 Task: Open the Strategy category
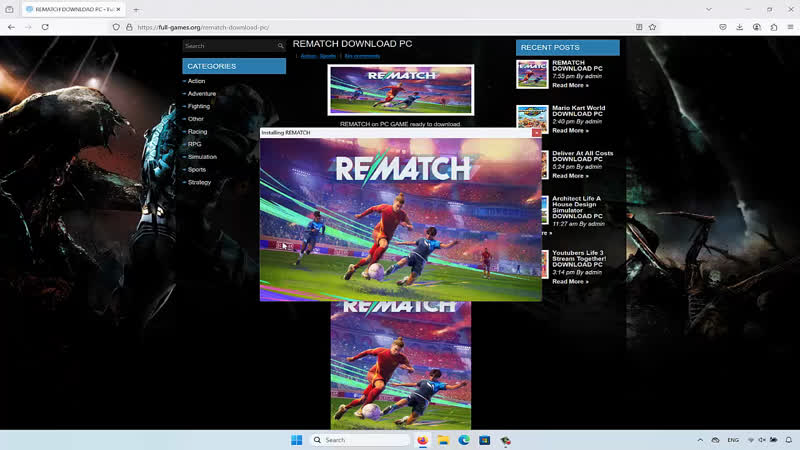point(199,183)
